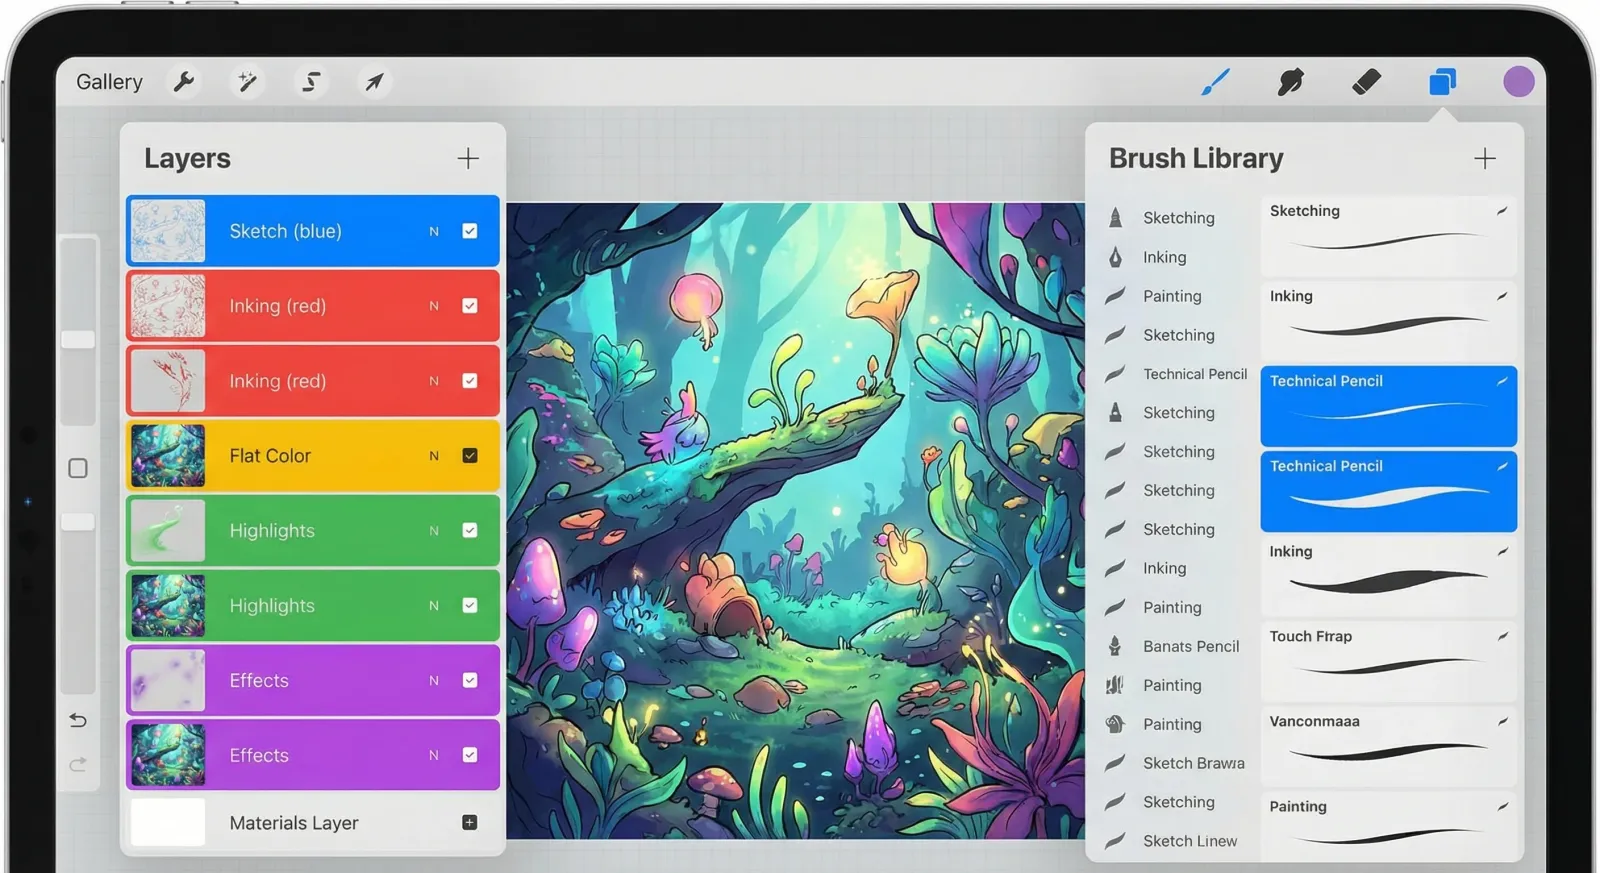Image resolution: width=1600 pixels, height=873 pixels.
Task: Hide the Sketch (blue) layer
Action: tap(470, 231)
